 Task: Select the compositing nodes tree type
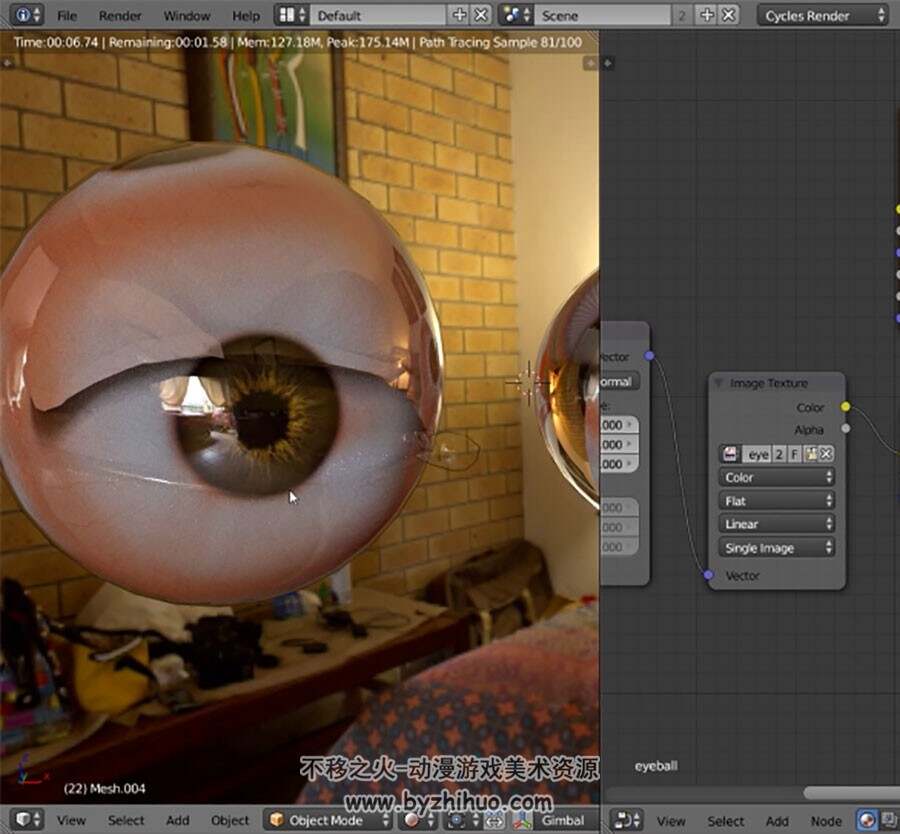pos(889,820)
